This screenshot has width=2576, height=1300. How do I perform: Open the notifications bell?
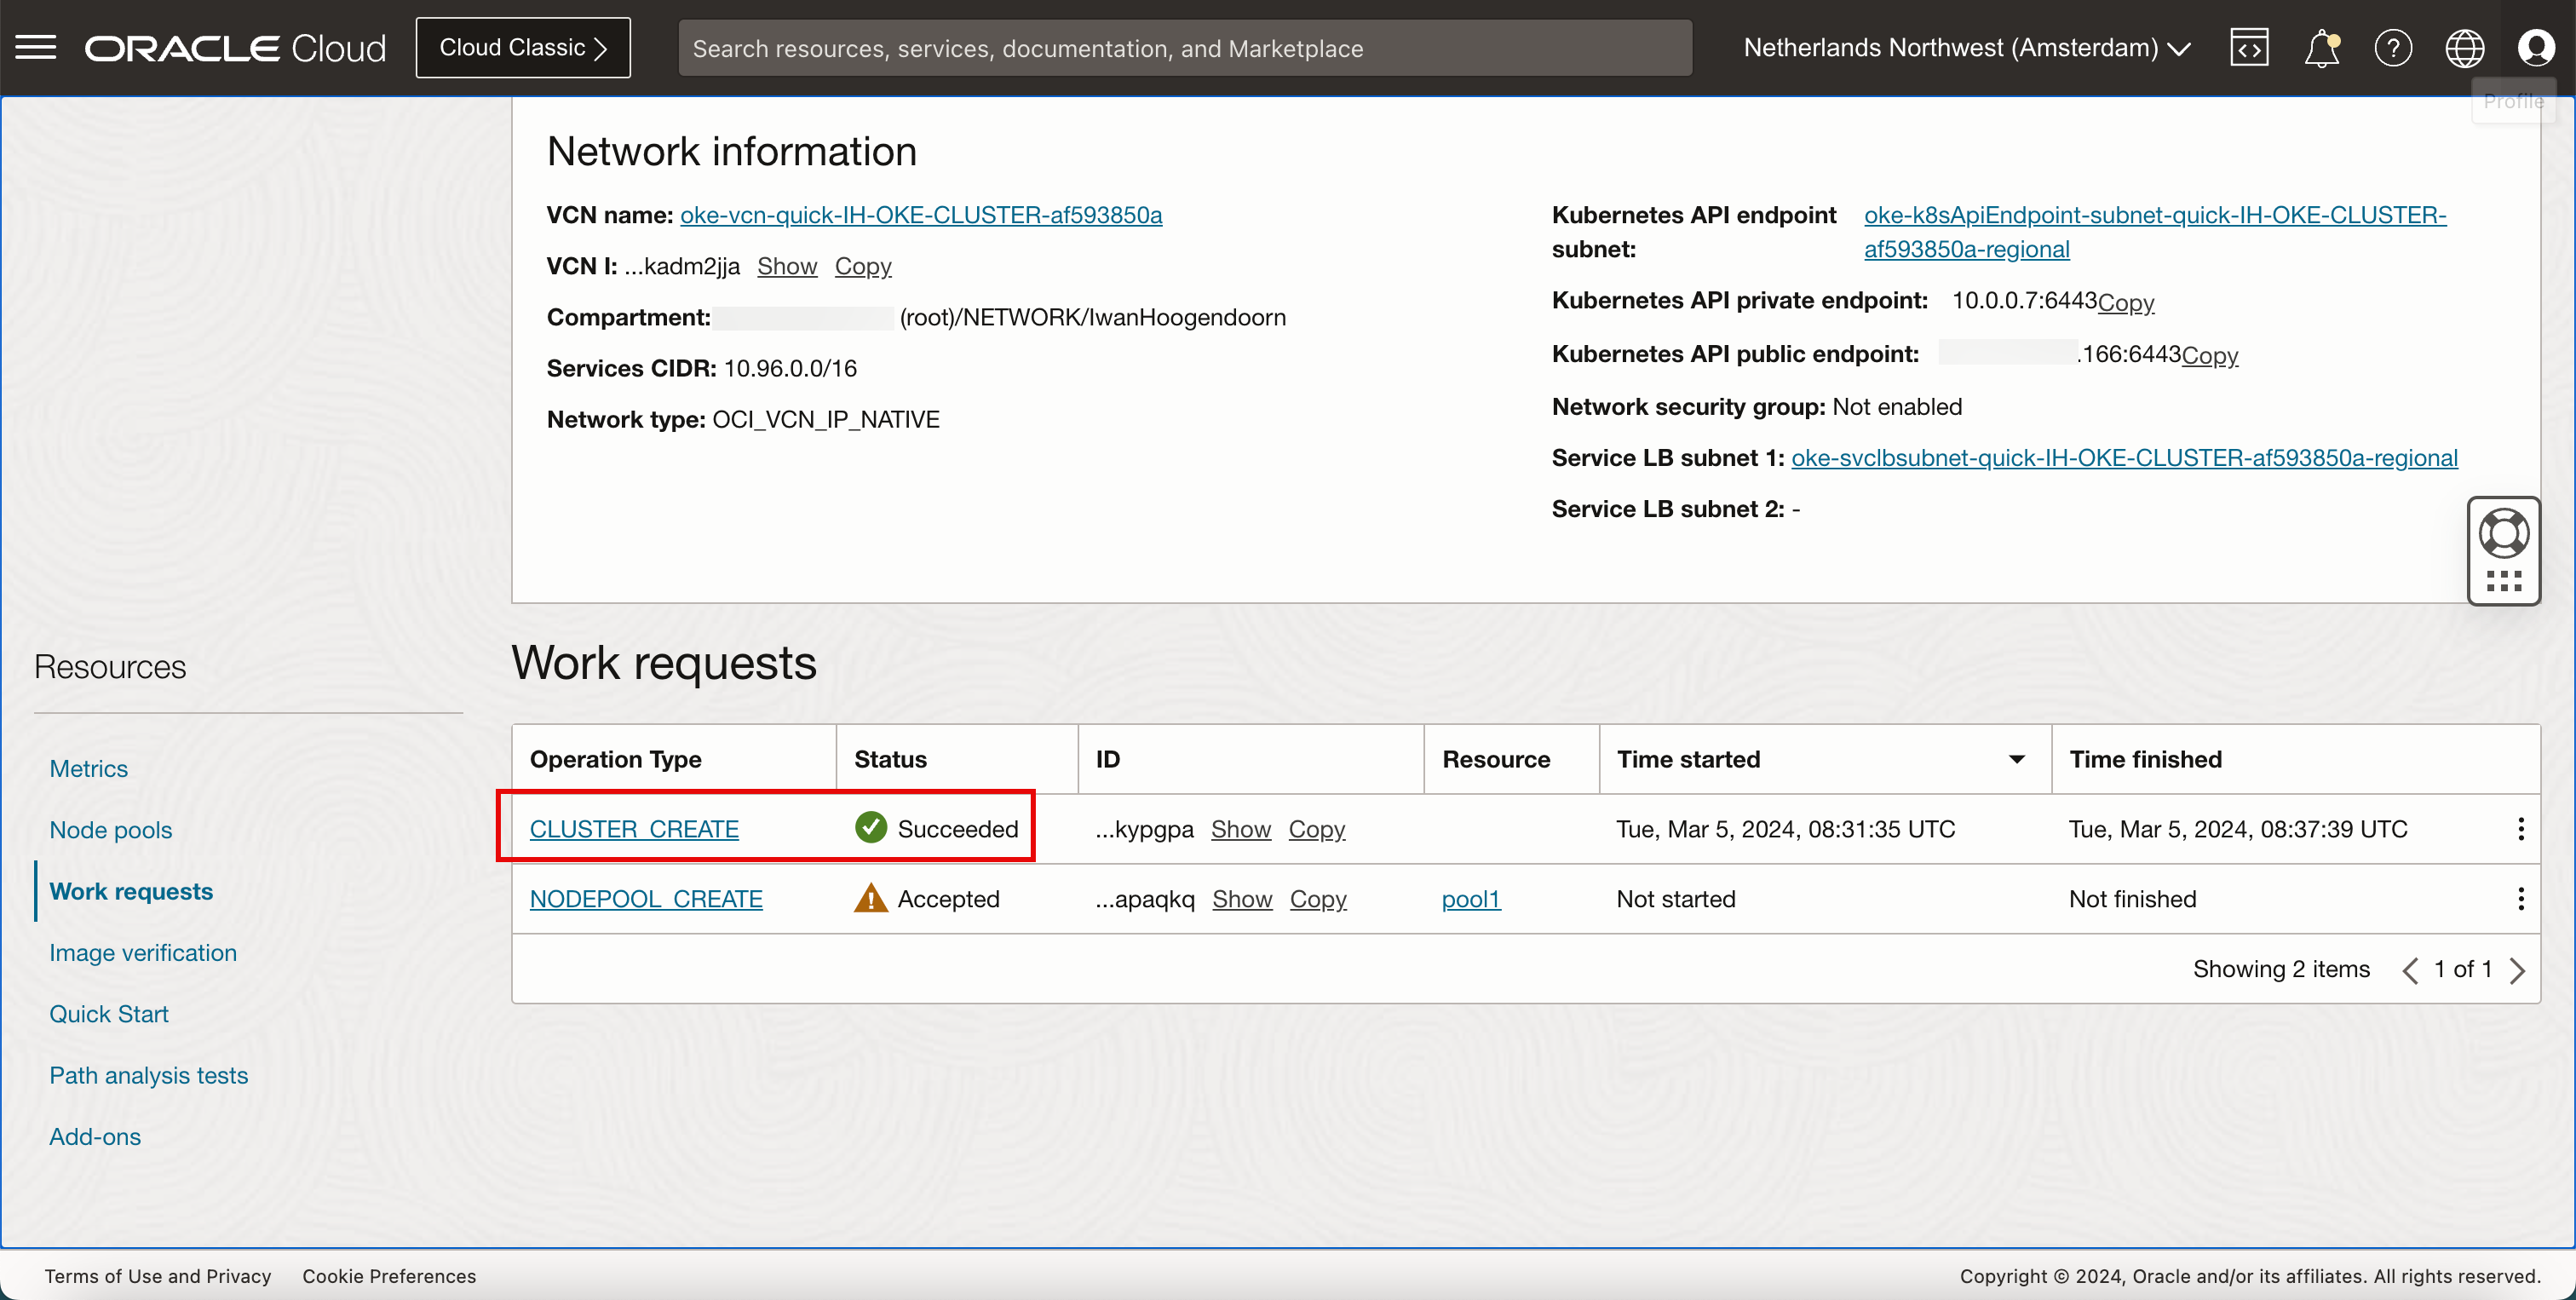click(x=2321, y=47)
